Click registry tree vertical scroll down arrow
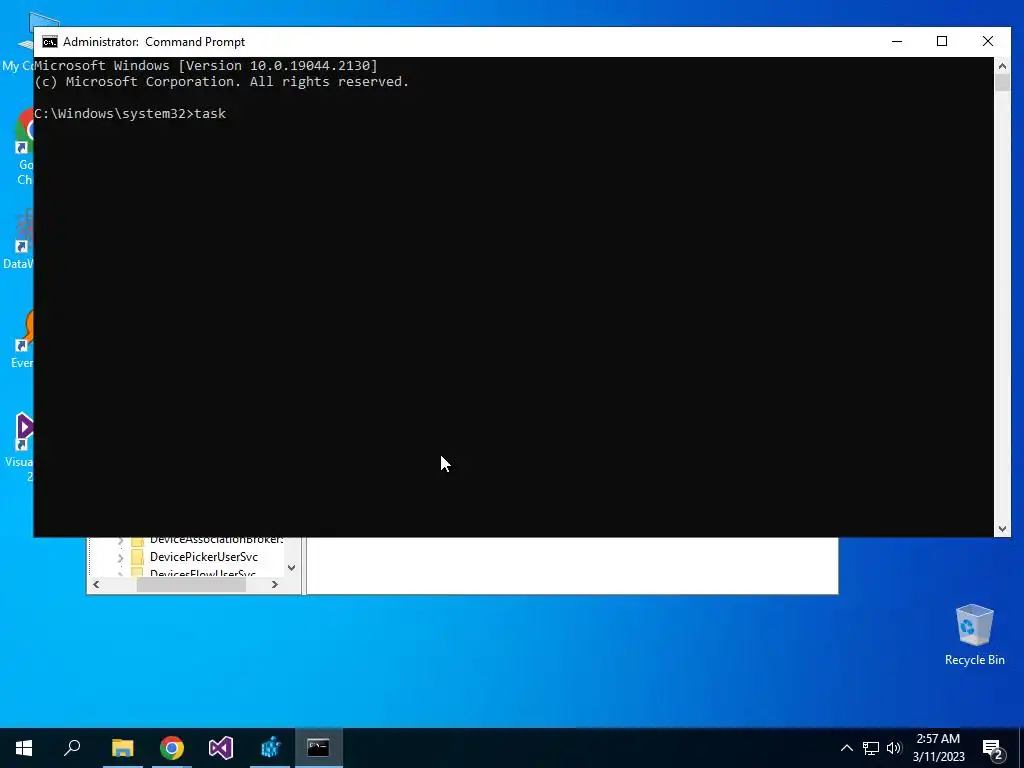 [x=291, y=568]
